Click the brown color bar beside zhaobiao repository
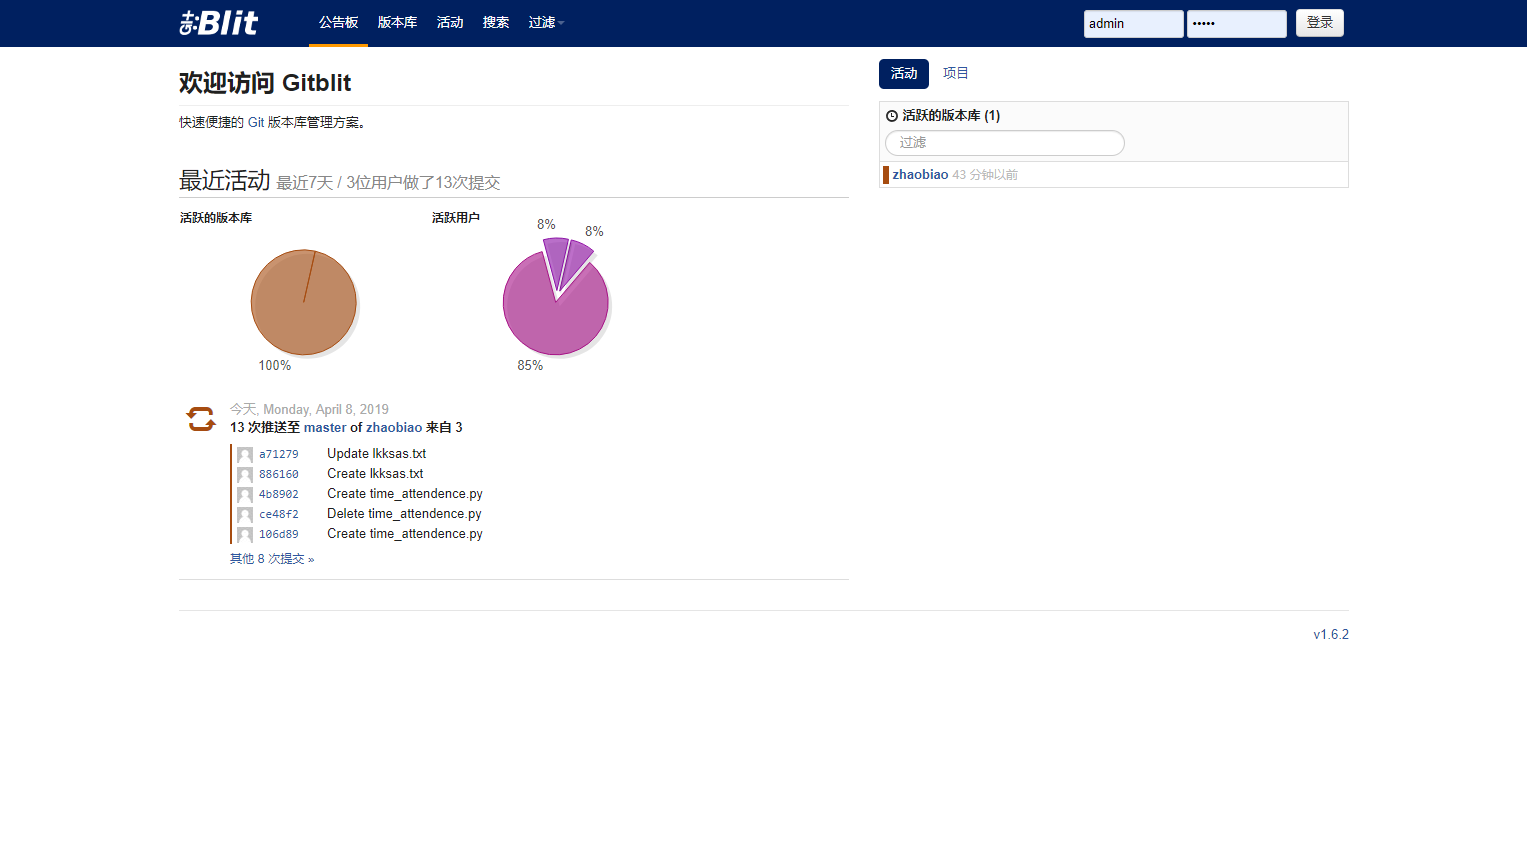Image resolution: width=1527 pixels, height=861 pixels. click(x=886, y=175)
